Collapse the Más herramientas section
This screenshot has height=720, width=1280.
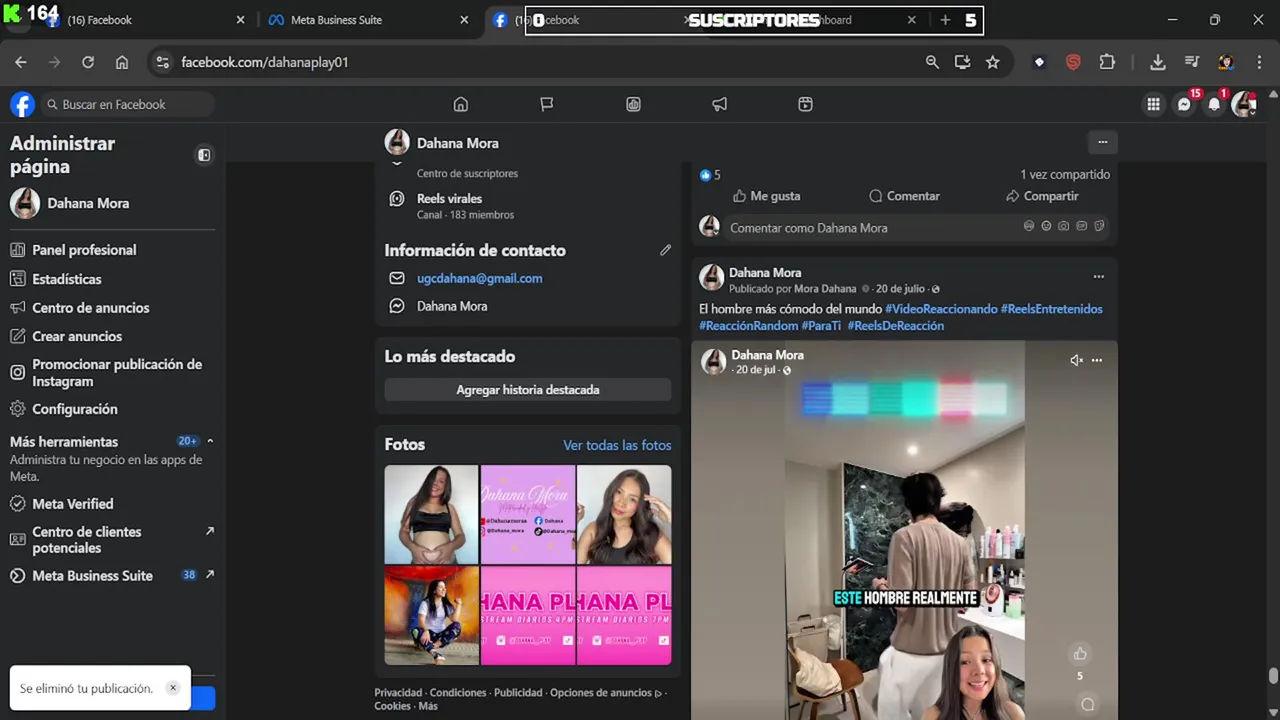pyautogui.click(x=210, y=441)
